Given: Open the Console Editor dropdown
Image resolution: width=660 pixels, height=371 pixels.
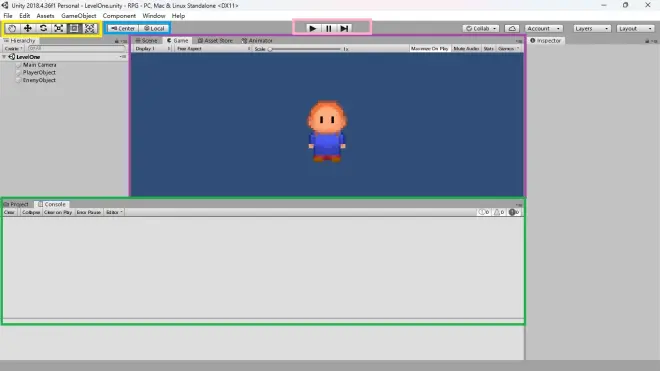Looking at the screenshot, I should point(114,212).
